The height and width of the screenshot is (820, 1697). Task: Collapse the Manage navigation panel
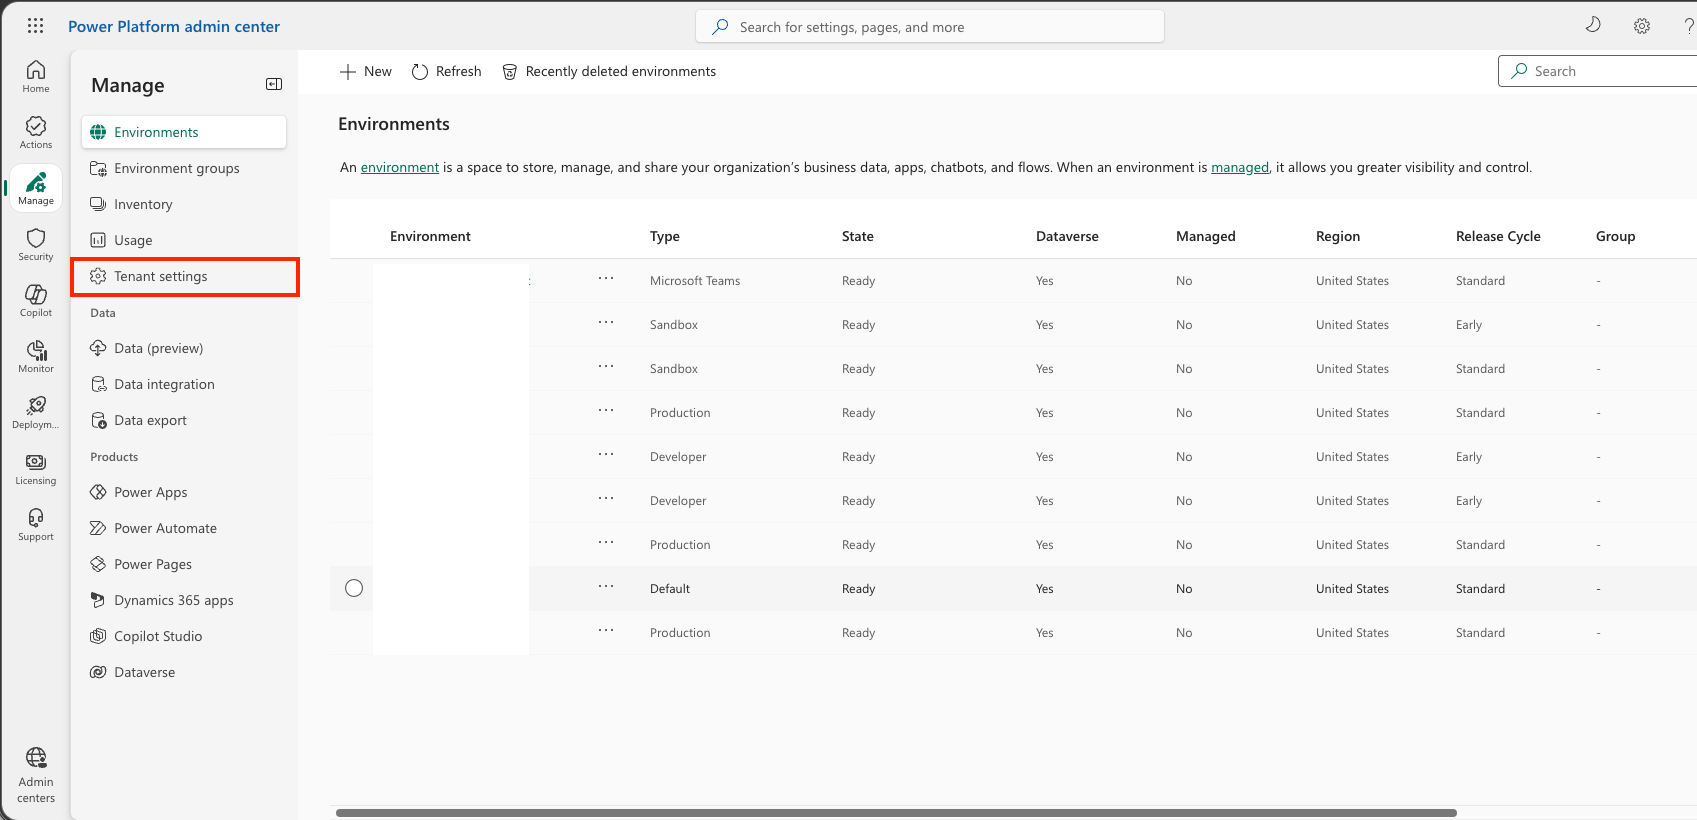pyautogui.click(x=274, y=85)
